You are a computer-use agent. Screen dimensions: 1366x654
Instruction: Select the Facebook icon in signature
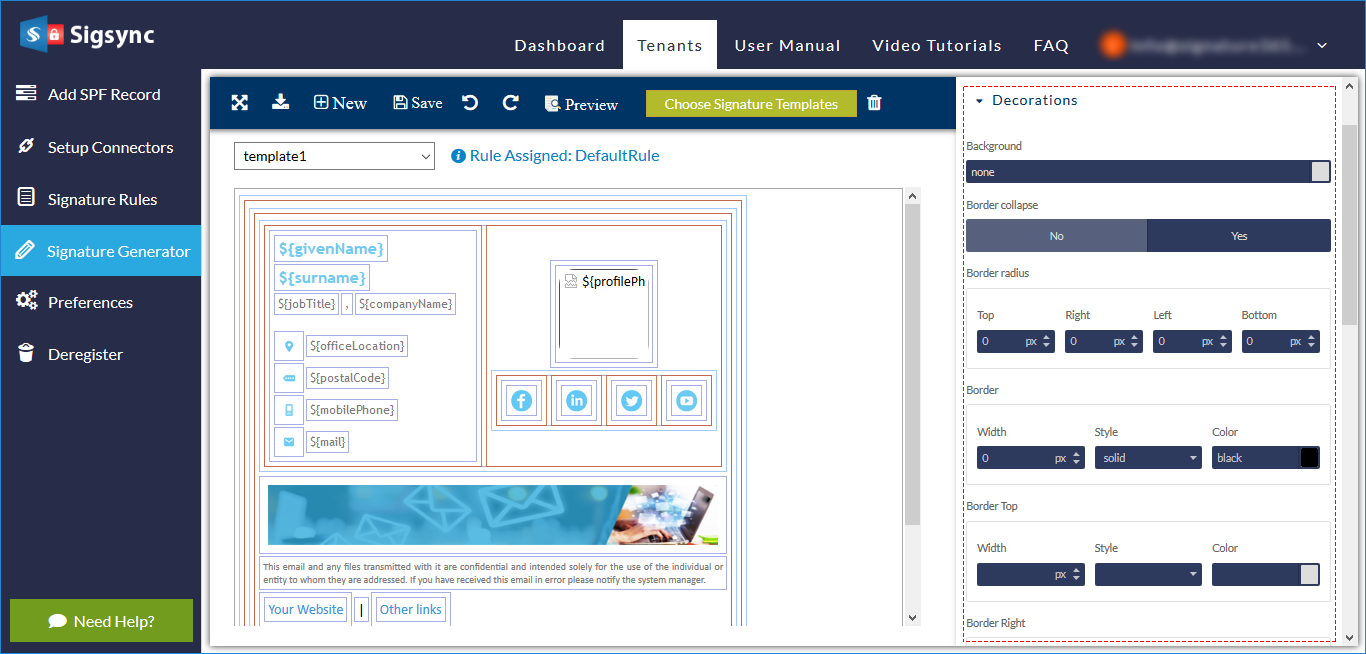click(521, 401)
